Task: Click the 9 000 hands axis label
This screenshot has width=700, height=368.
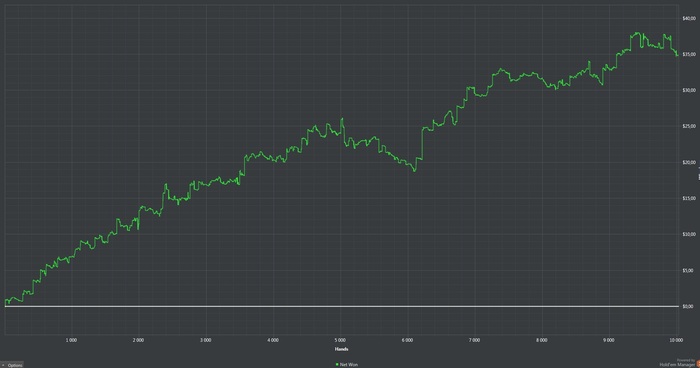Action: (608, 340)
